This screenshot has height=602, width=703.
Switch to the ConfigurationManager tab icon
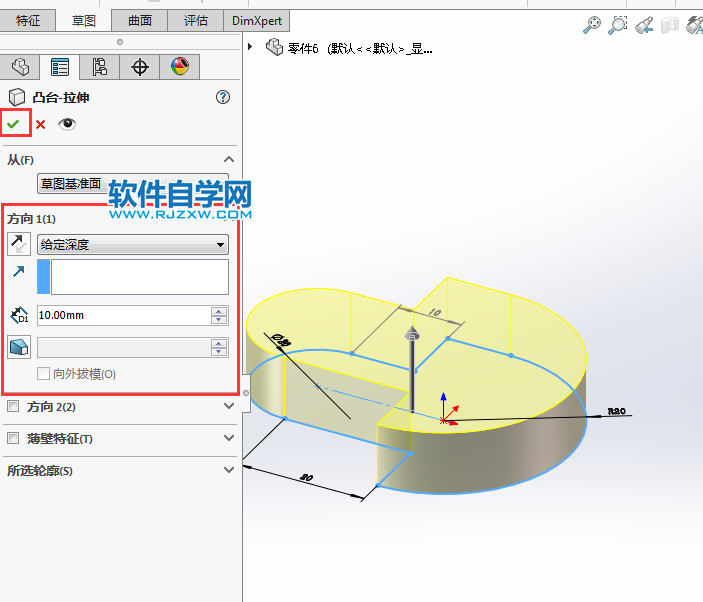point(99,67)
